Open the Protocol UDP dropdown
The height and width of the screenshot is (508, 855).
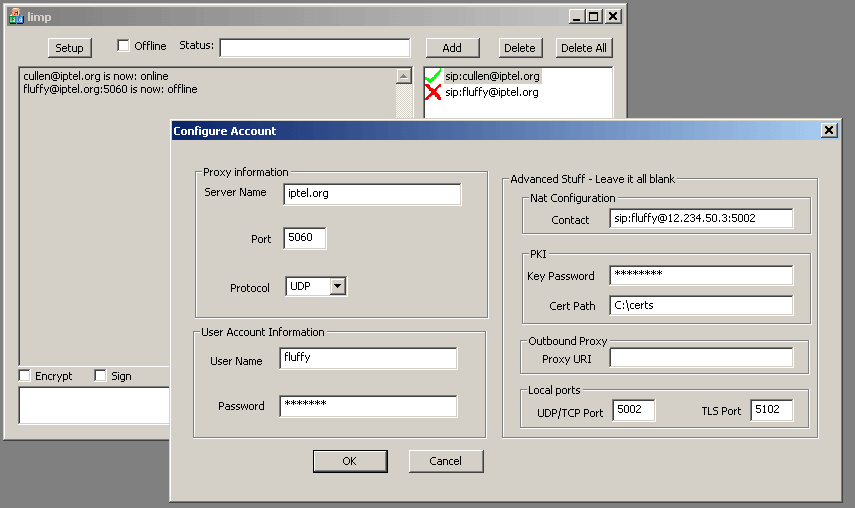click(338, 286)
